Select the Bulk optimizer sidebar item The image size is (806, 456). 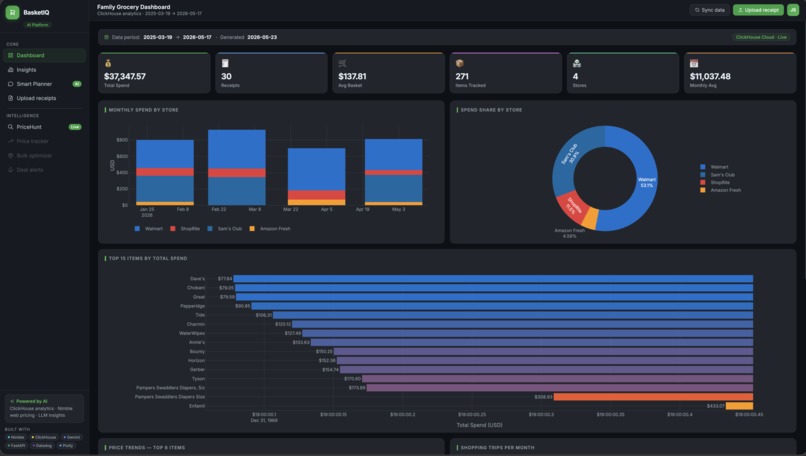(44, 156)
